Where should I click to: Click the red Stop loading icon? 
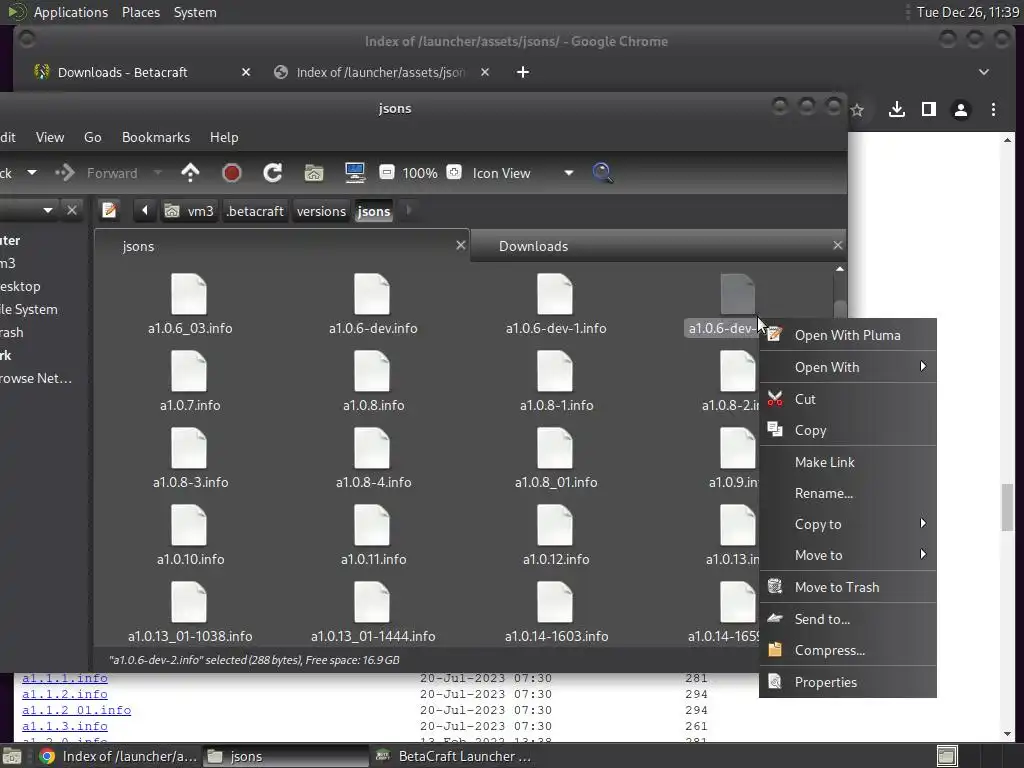click(x=232, y=173)
